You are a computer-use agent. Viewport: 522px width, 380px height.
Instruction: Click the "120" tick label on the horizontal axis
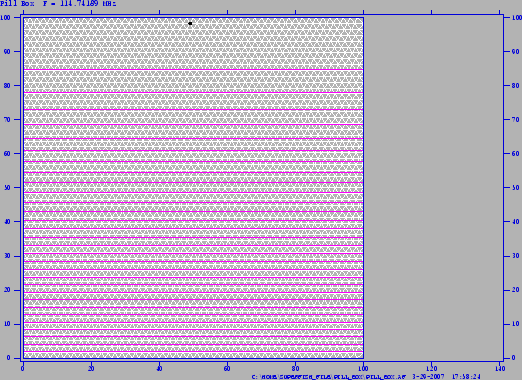(431, 369)
